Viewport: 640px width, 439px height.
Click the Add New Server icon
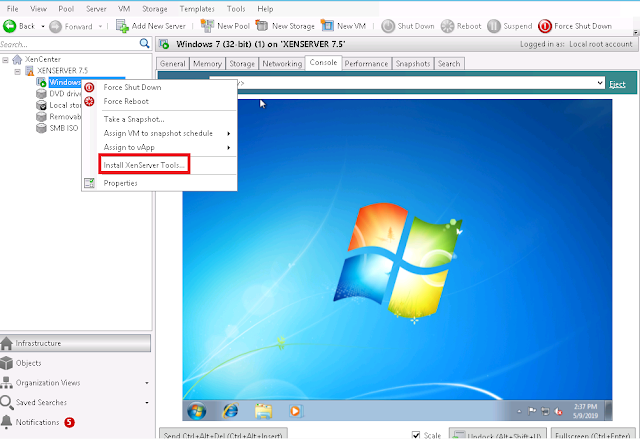pos(122,26)
